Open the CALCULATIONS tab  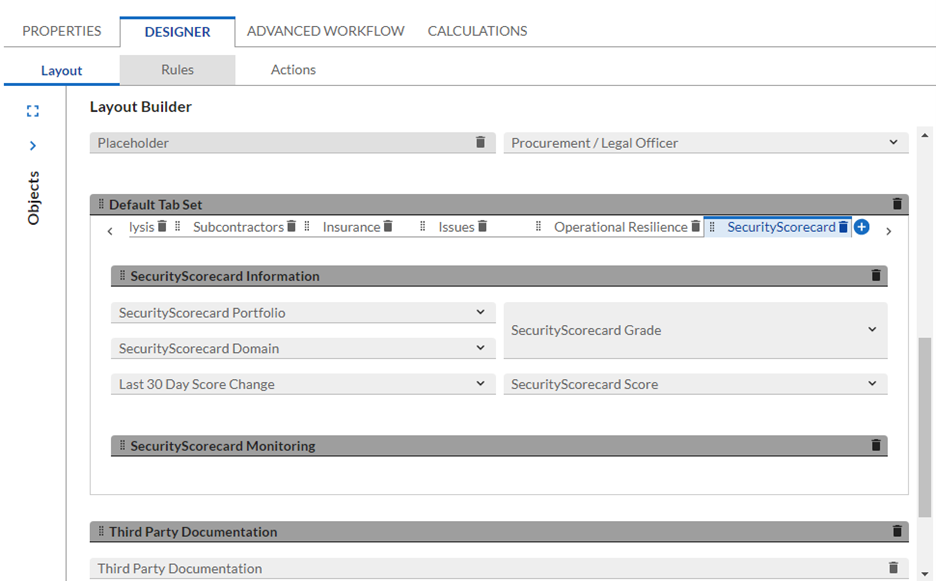click(477, 31)
